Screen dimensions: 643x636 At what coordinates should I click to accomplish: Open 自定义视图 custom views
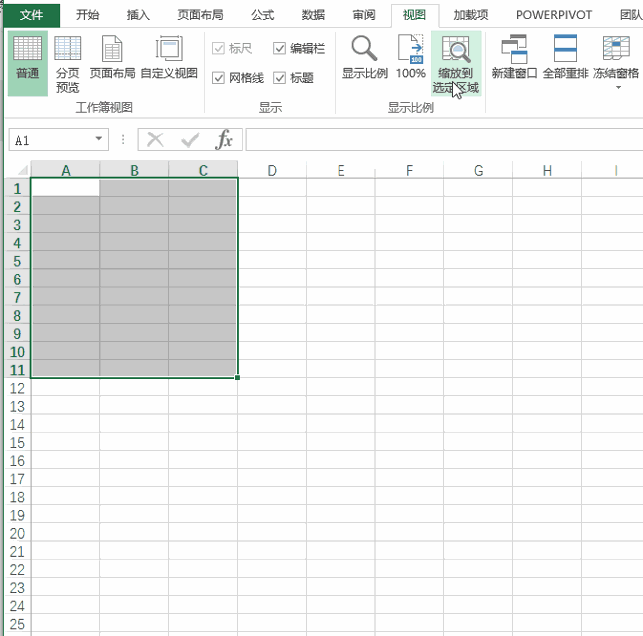[169, 62]
